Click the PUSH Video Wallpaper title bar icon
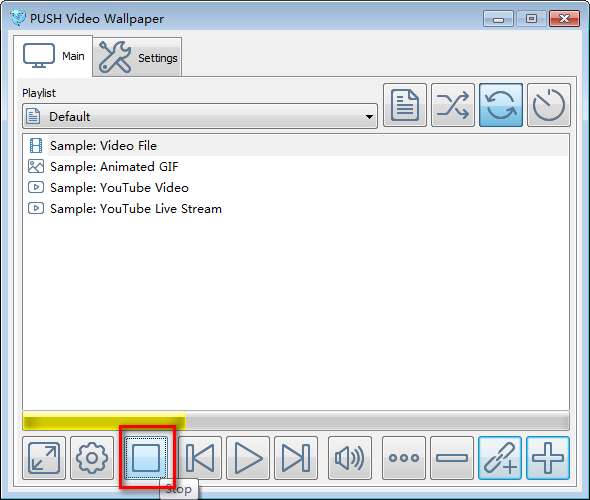This screenshot has width=590, height=500. pos(17,18)
